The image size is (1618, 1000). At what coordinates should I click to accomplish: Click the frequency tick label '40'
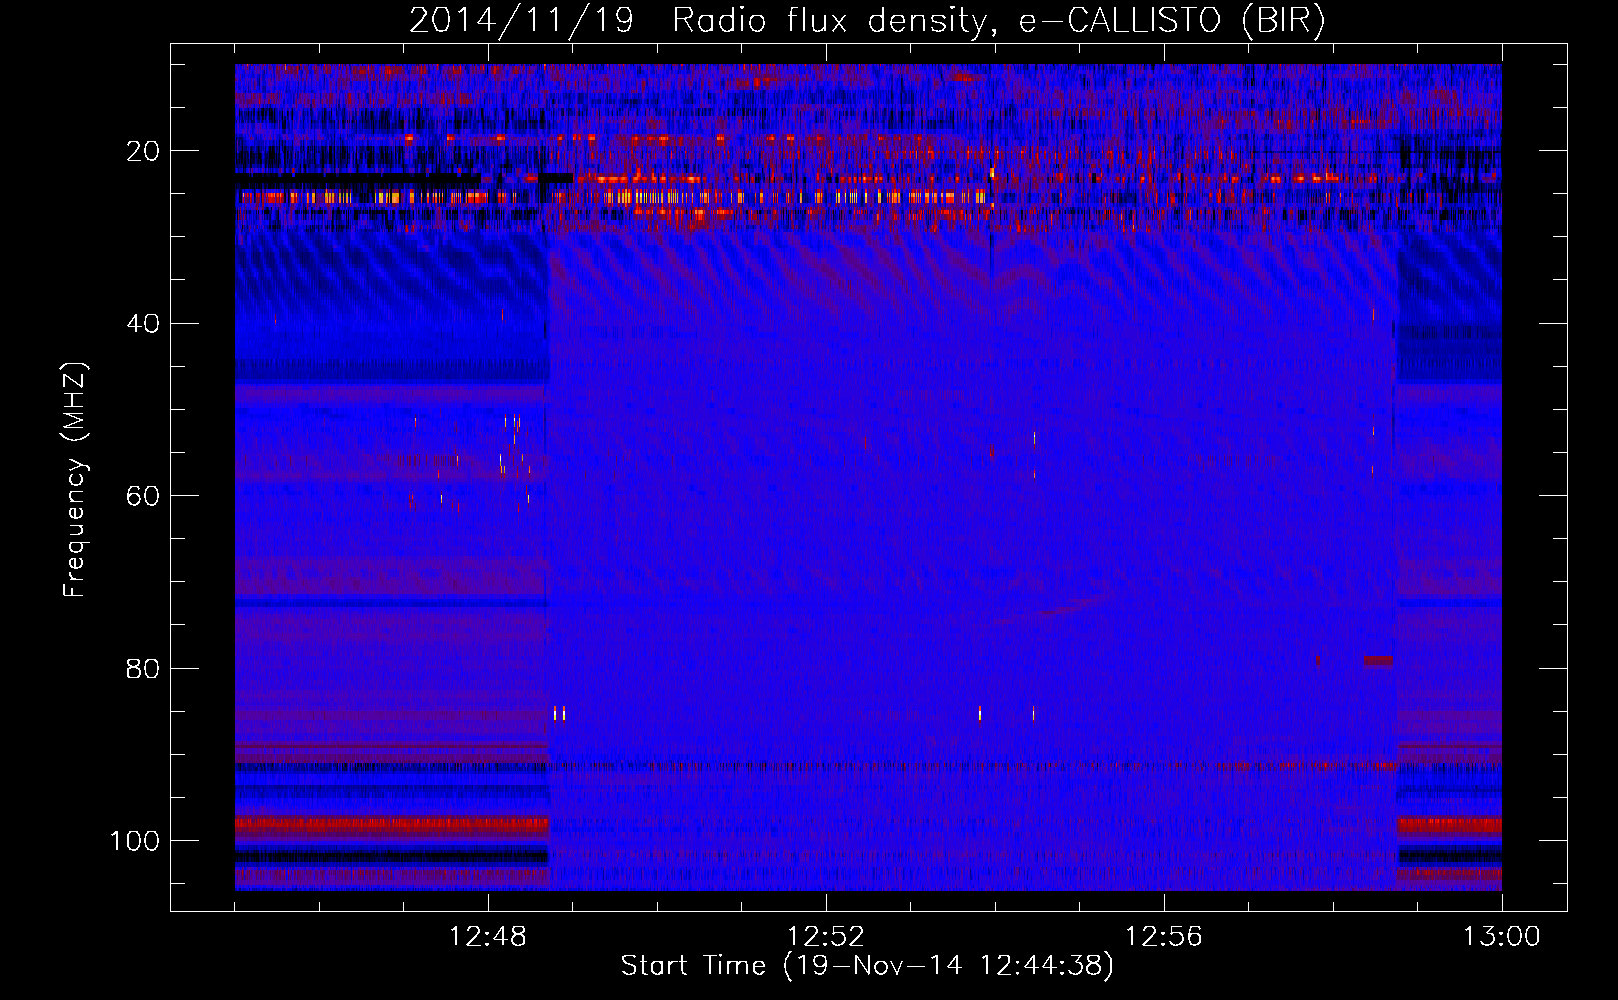[144, 323]
